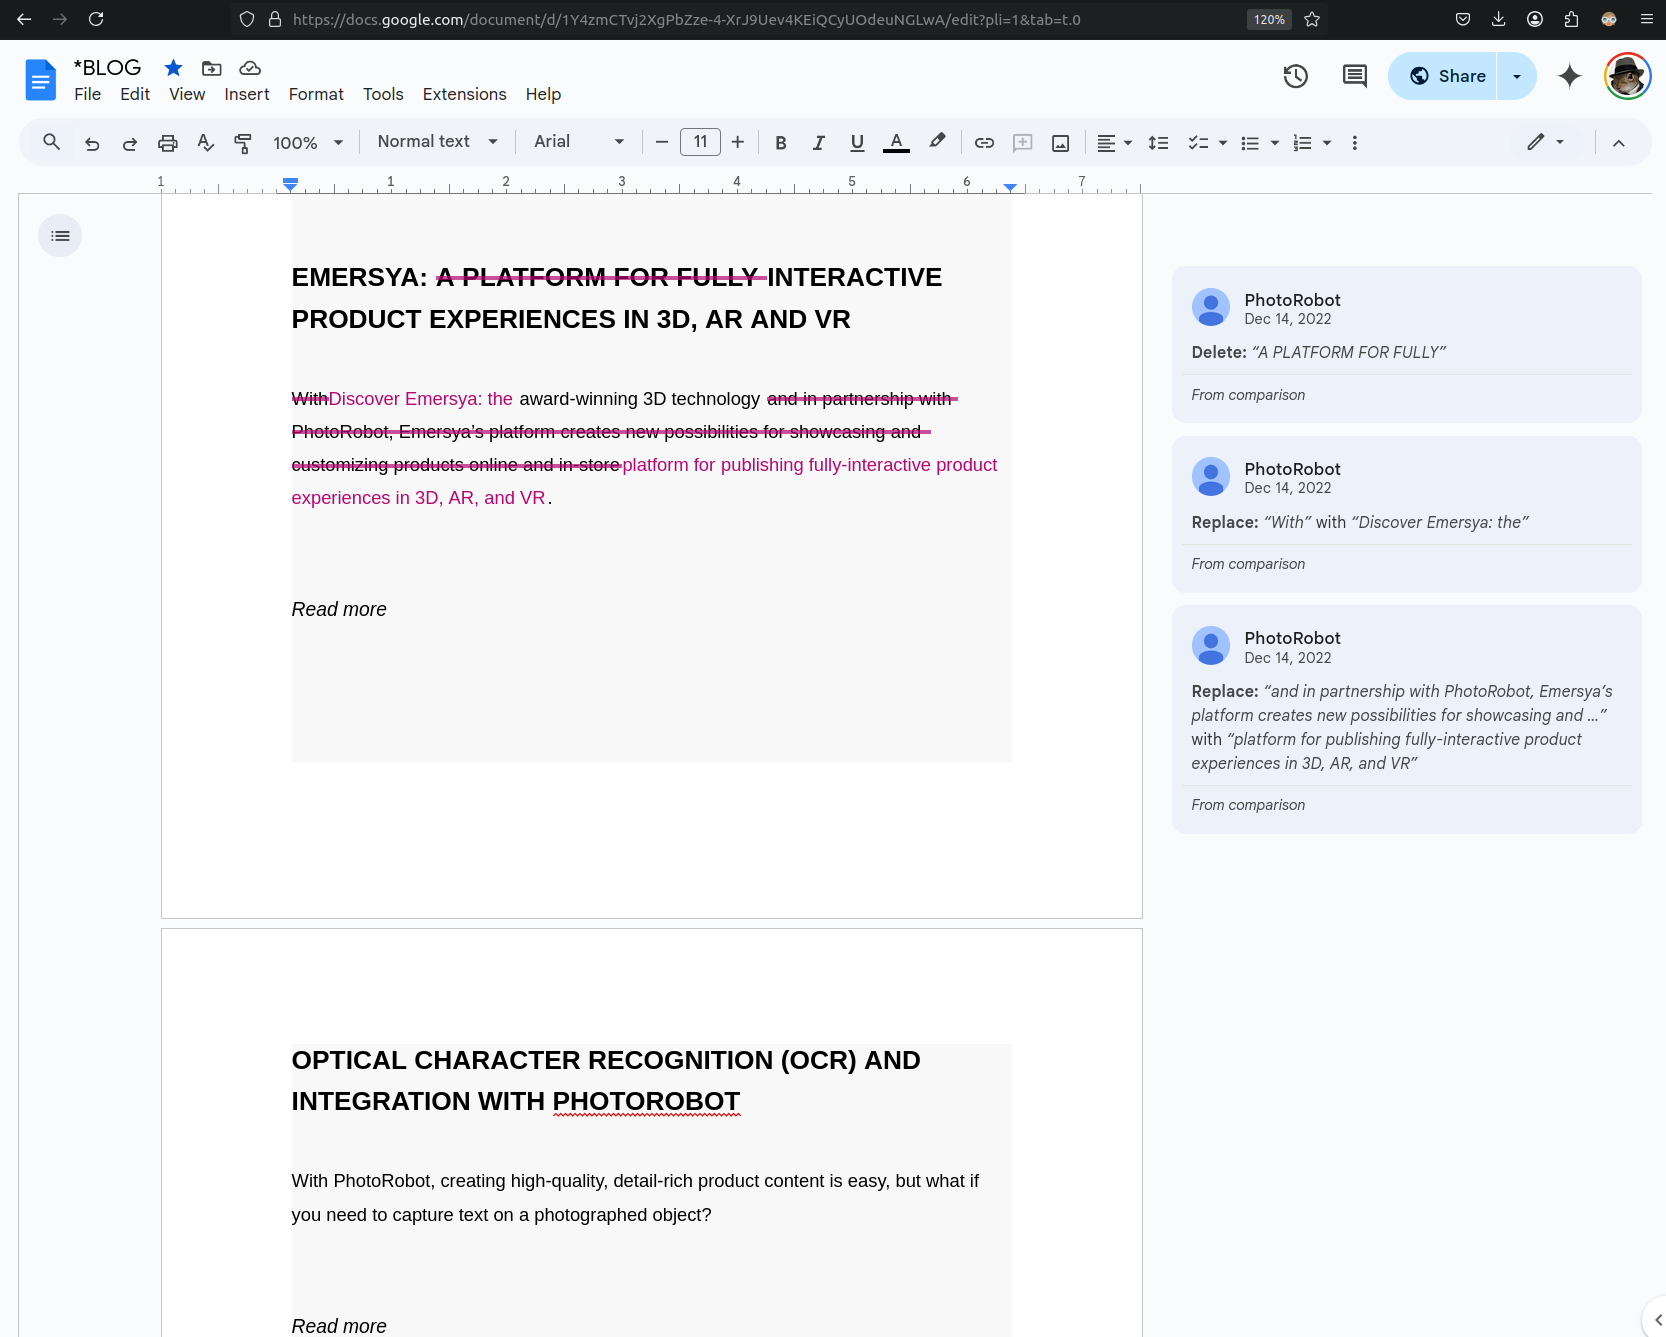Open the text color picker

pos(897,143)
